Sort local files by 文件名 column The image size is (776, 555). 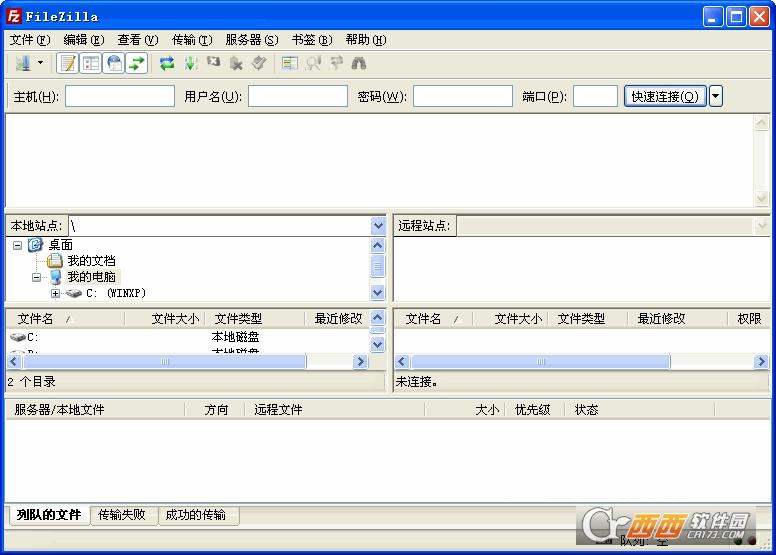click(65, 319)
